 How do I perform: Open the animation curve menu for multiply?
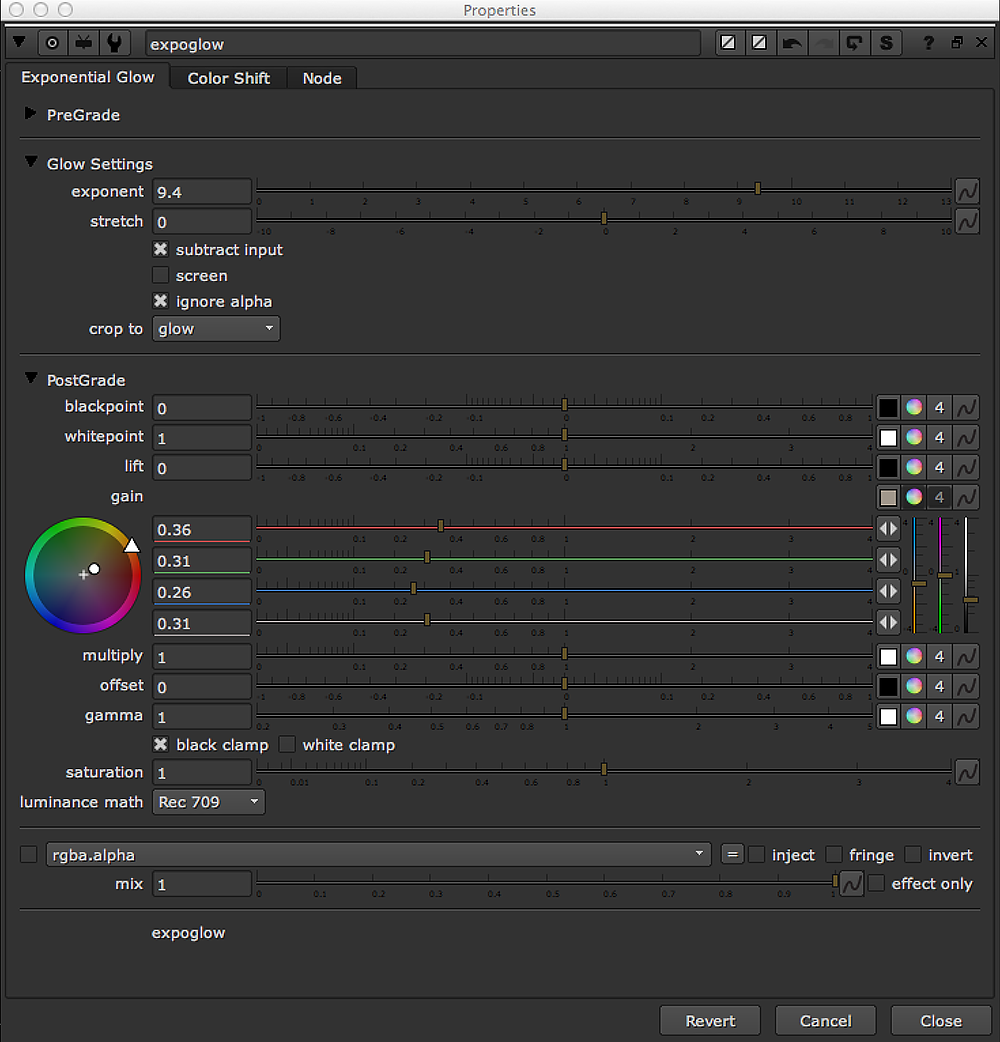967,657
